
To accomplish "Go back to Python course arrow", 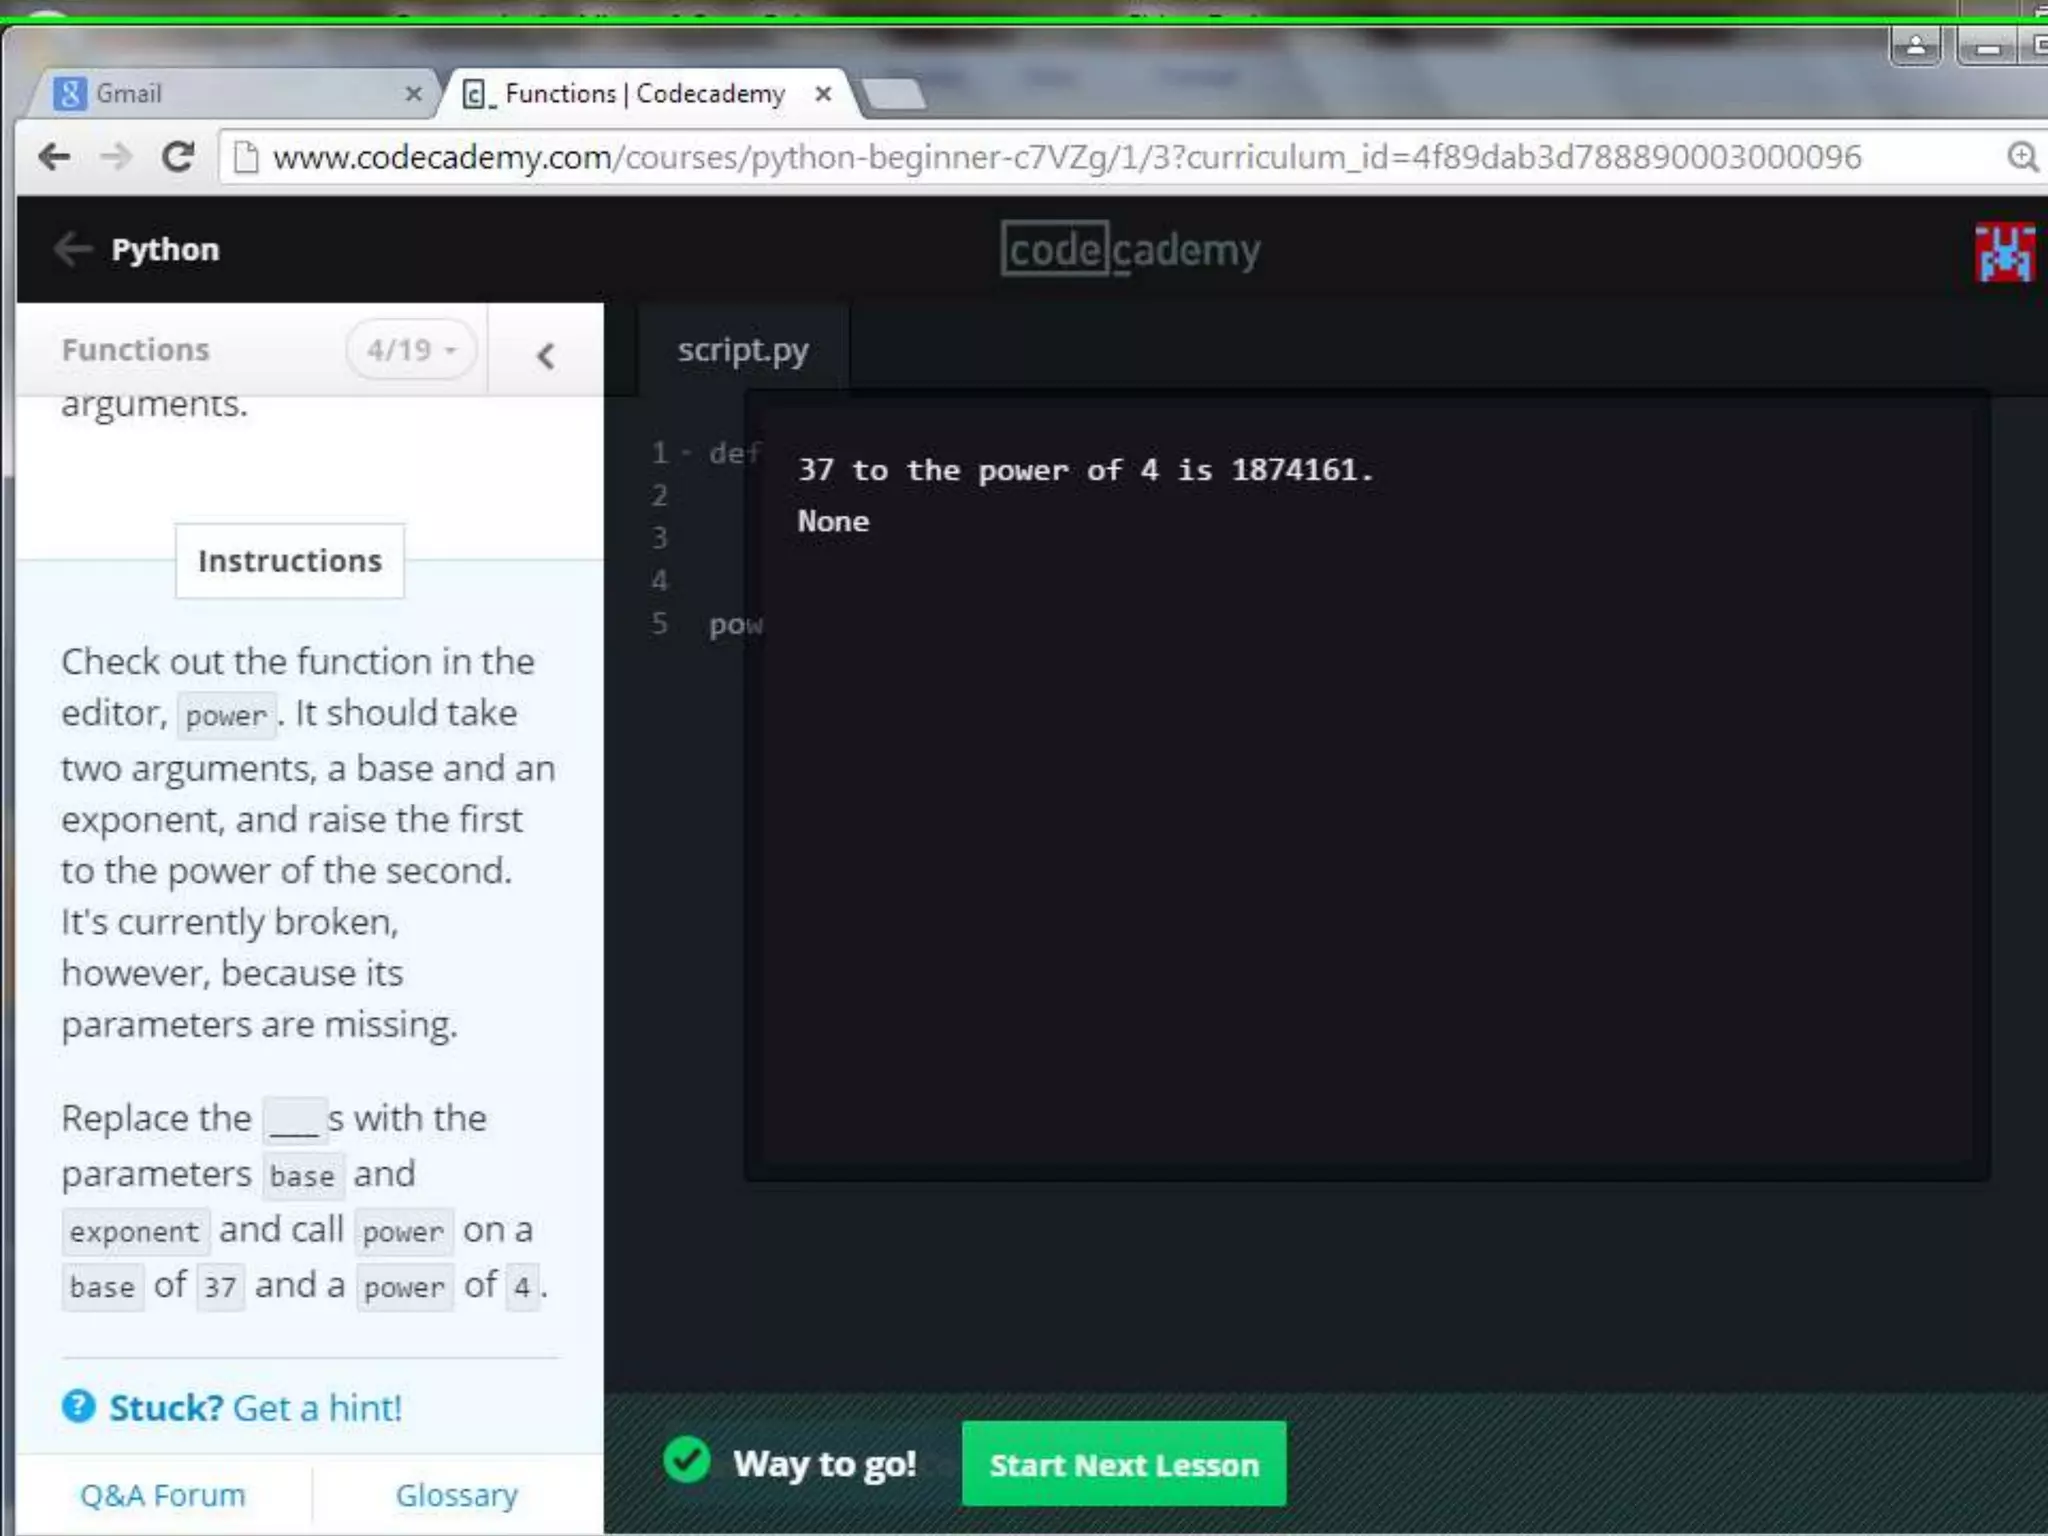I will 73,249.
